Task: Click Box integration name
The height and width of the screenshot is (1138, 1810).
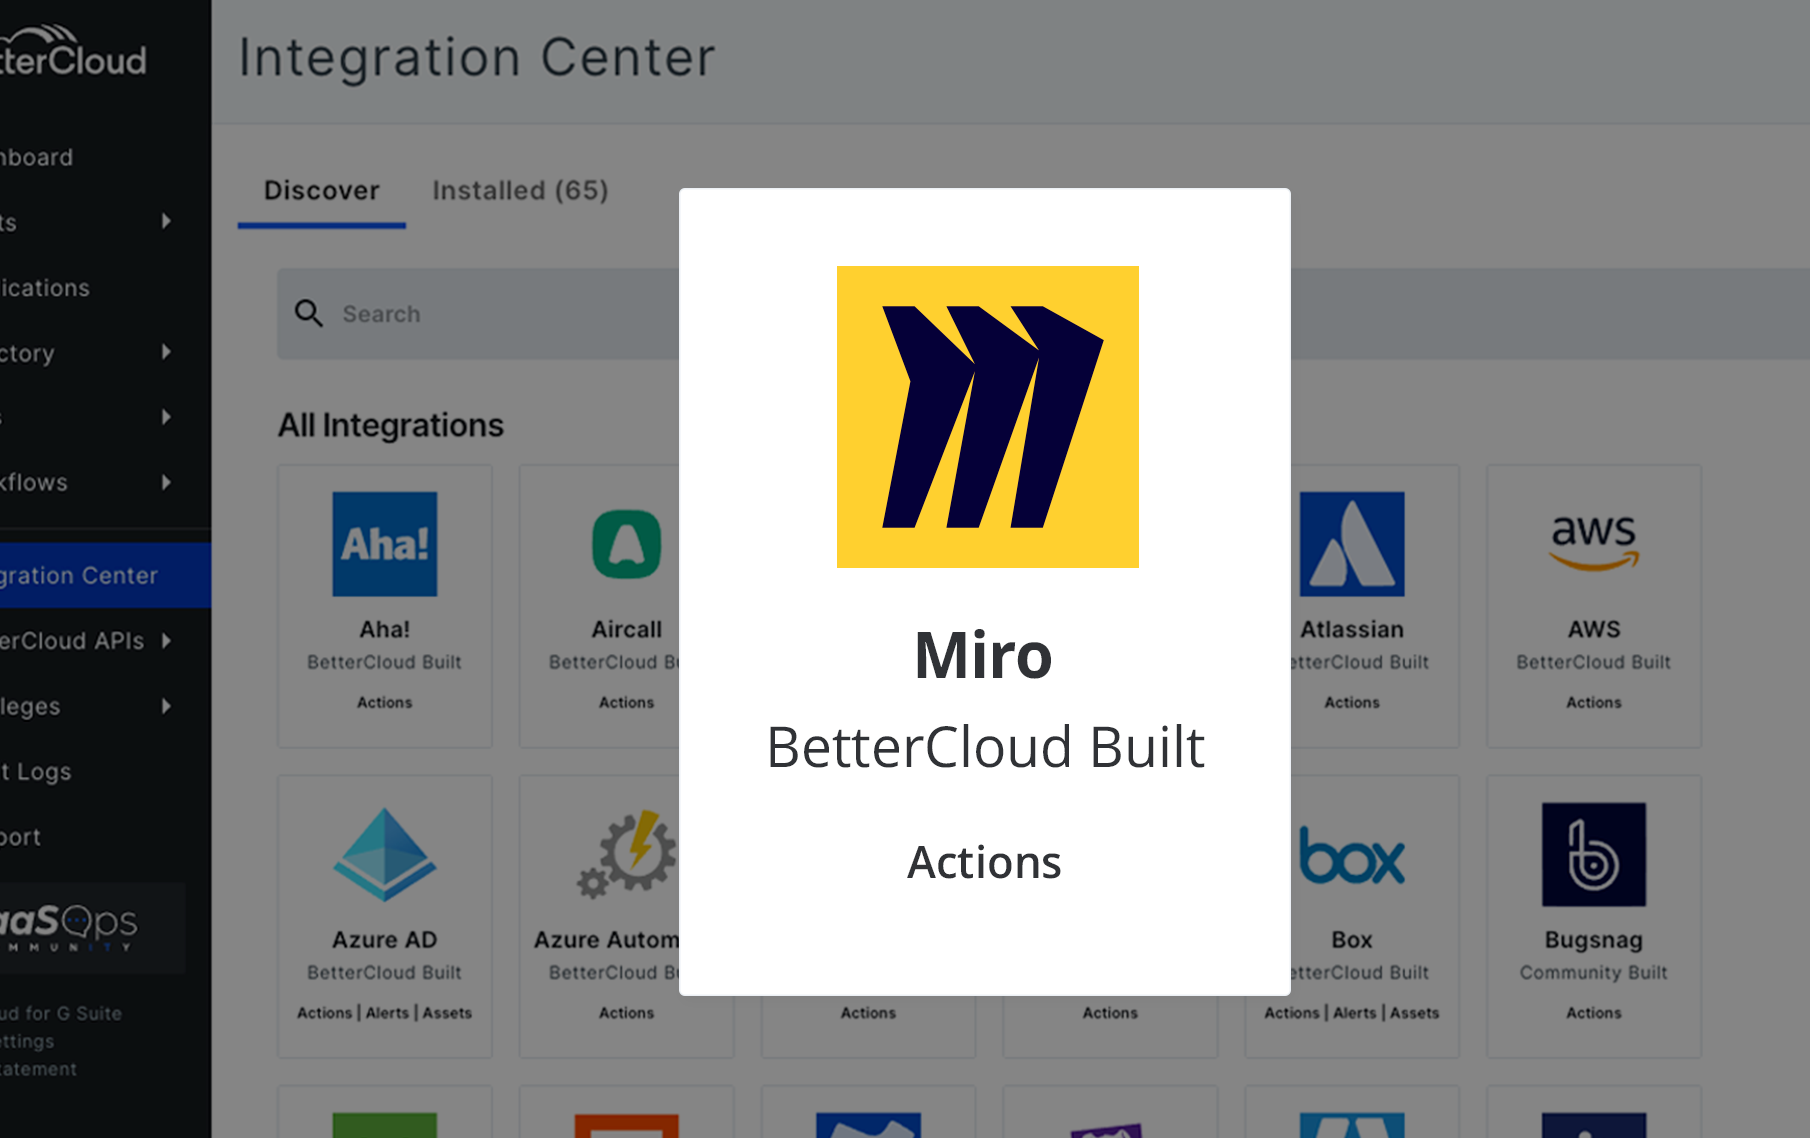Action: [1352, 940]
